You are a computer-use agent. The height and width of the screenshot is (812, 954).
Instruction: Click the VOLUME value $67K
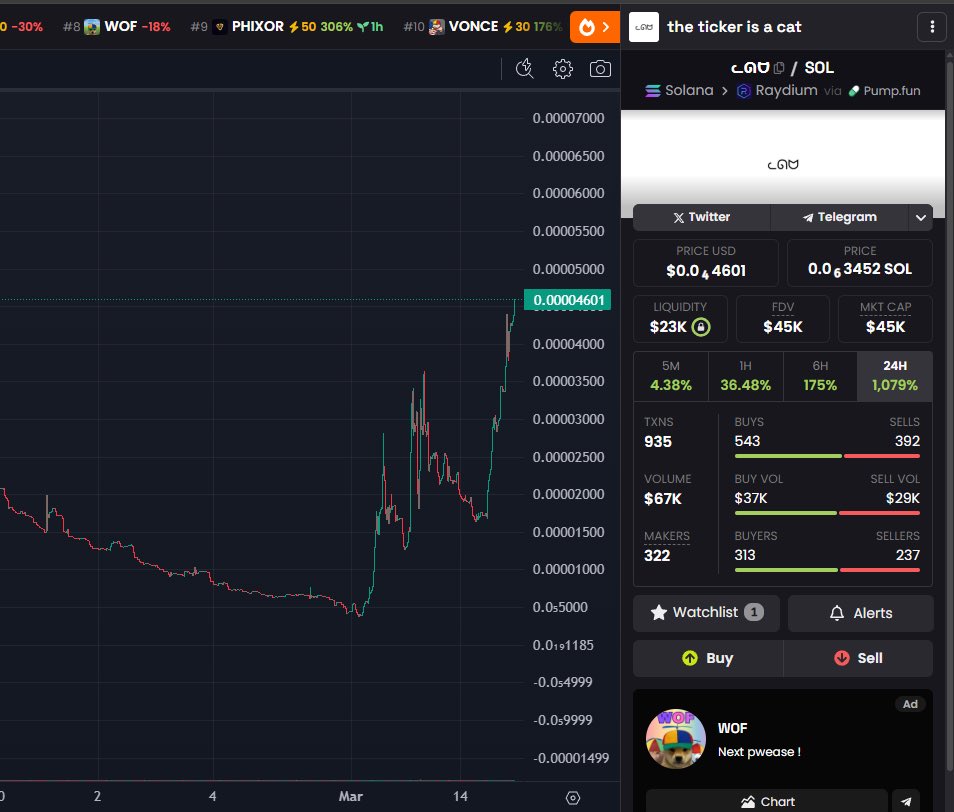click(x=663, y=499)
